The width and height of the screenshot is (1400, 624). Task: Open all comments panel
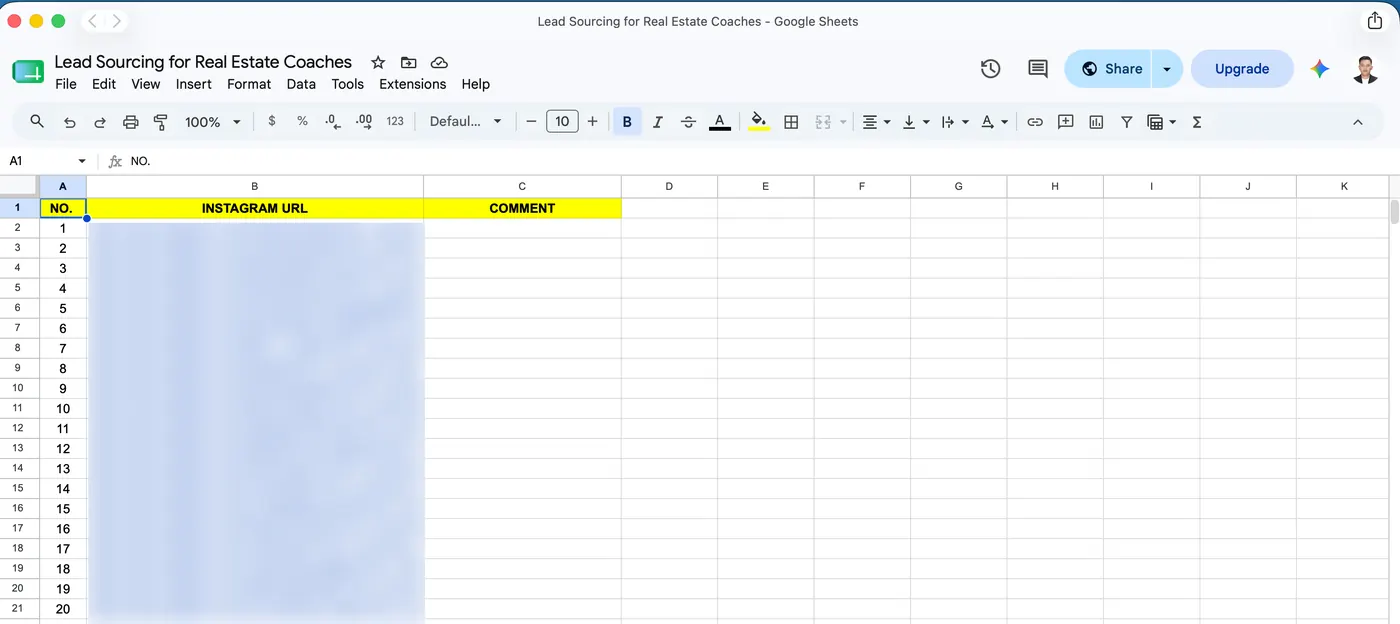coord(1038,69)
